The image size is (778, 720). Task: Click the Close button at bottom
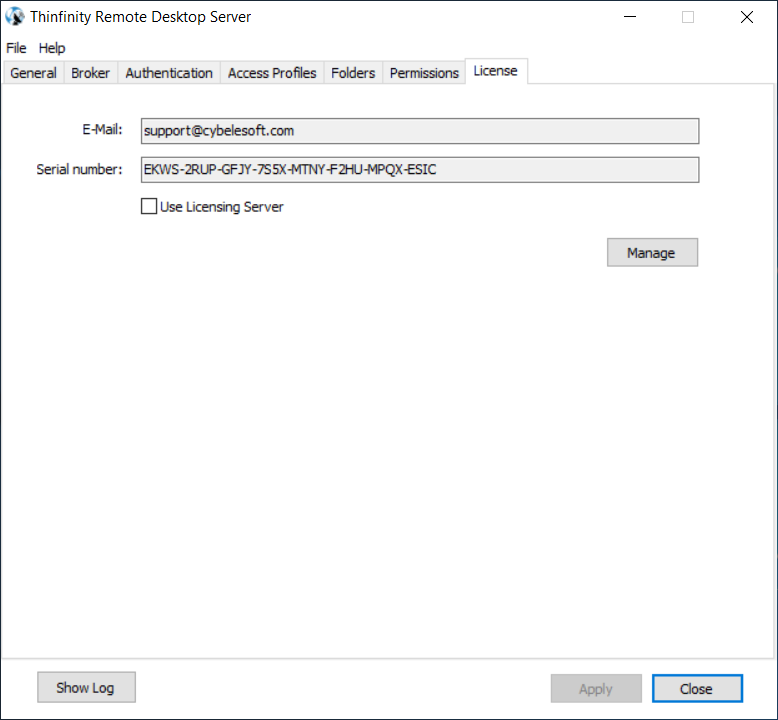(x=697, y=689)
